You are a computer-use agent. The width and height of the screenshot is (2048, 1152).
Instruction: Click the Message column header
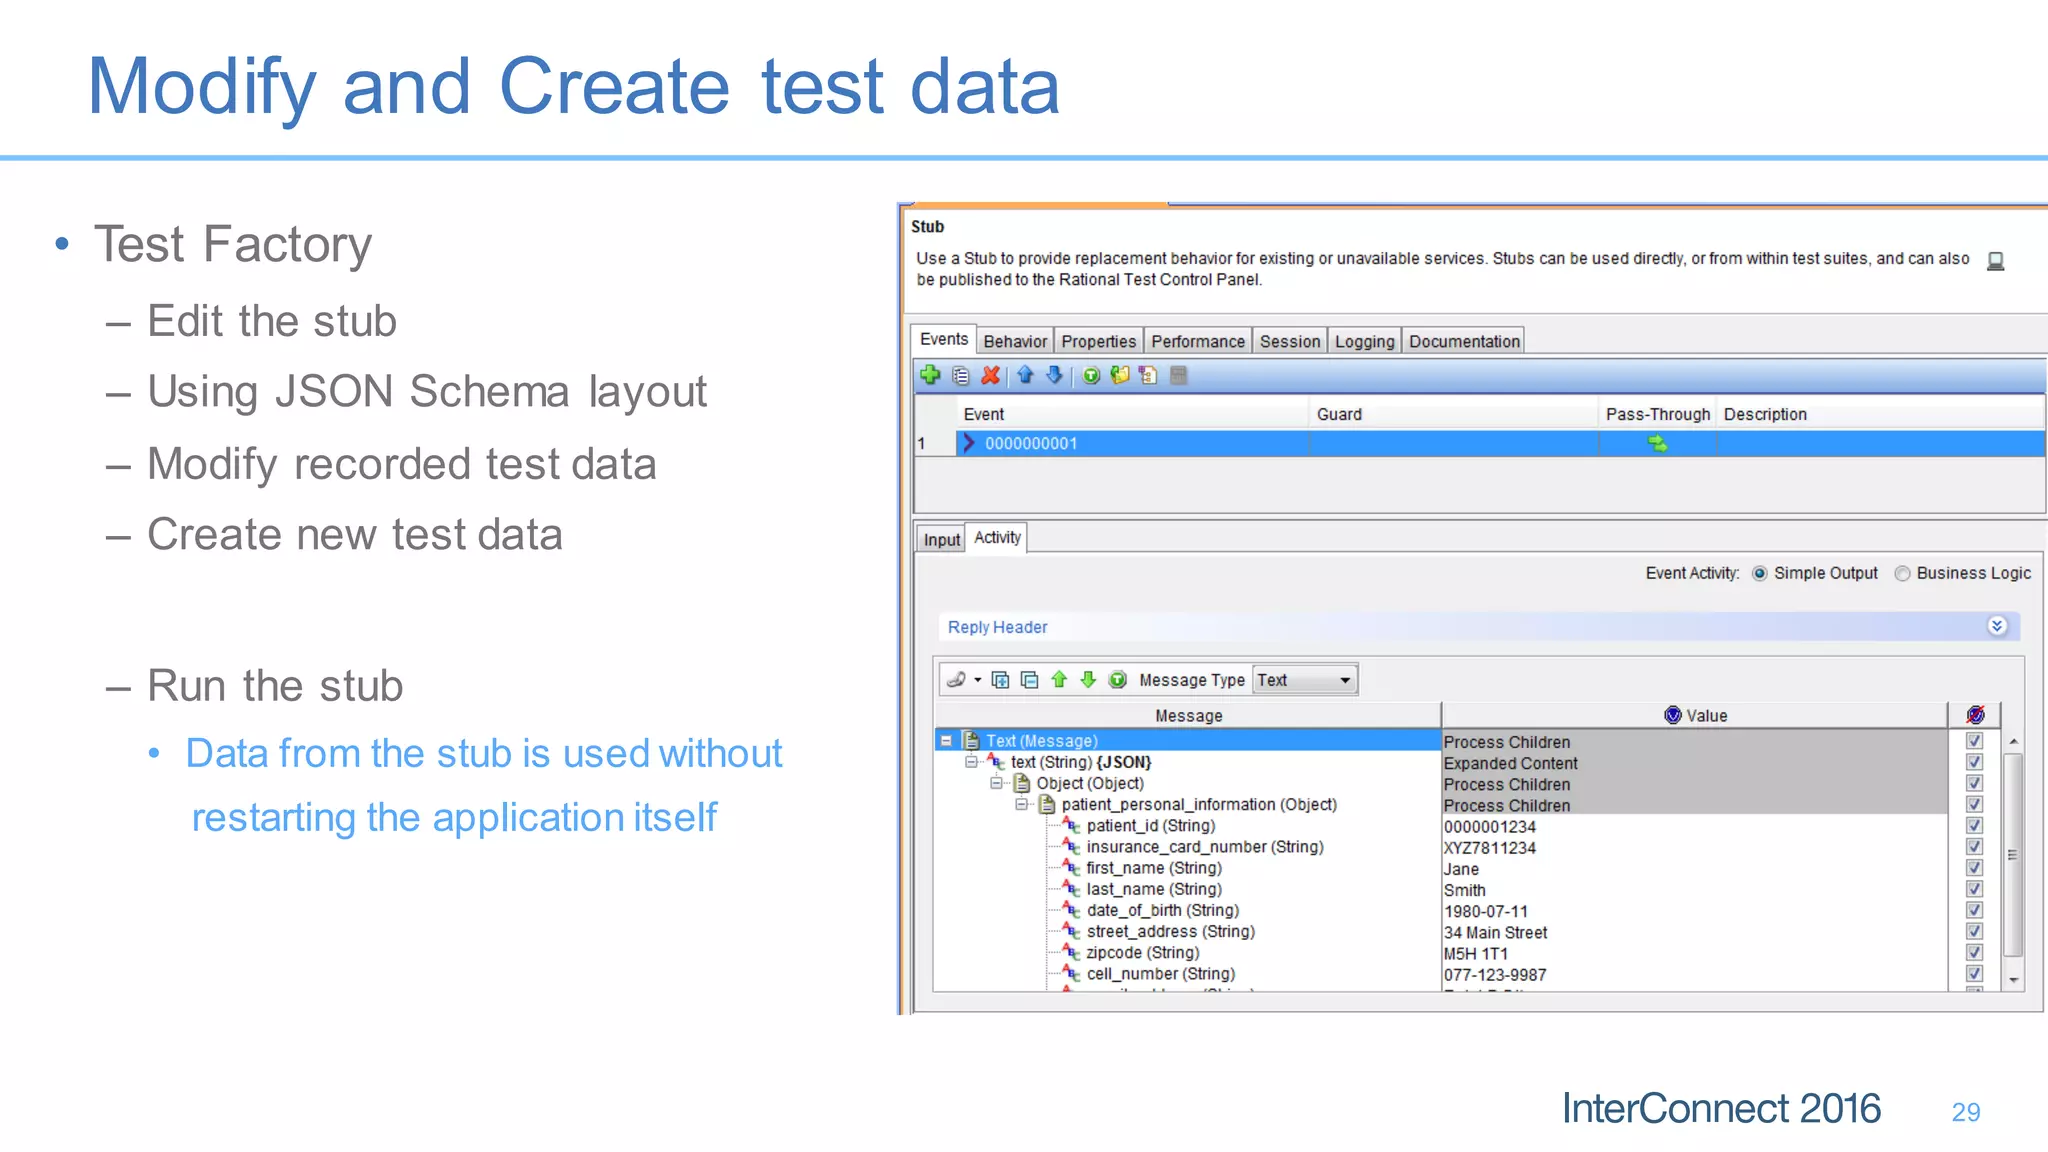pos(1188,715)
